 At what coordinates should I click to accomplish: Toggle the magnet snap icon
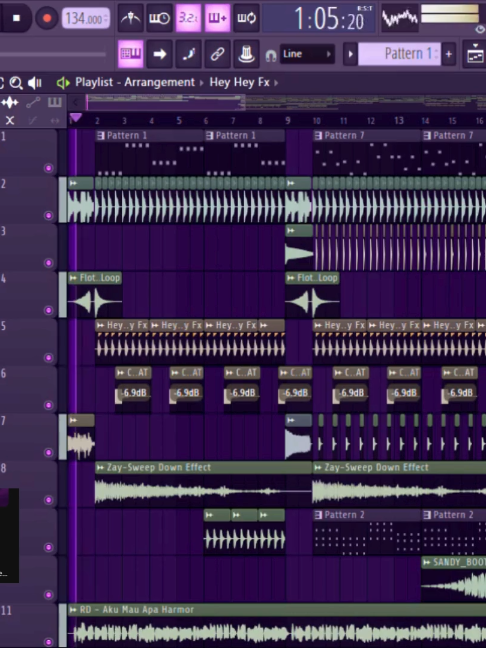coord(271,55)
